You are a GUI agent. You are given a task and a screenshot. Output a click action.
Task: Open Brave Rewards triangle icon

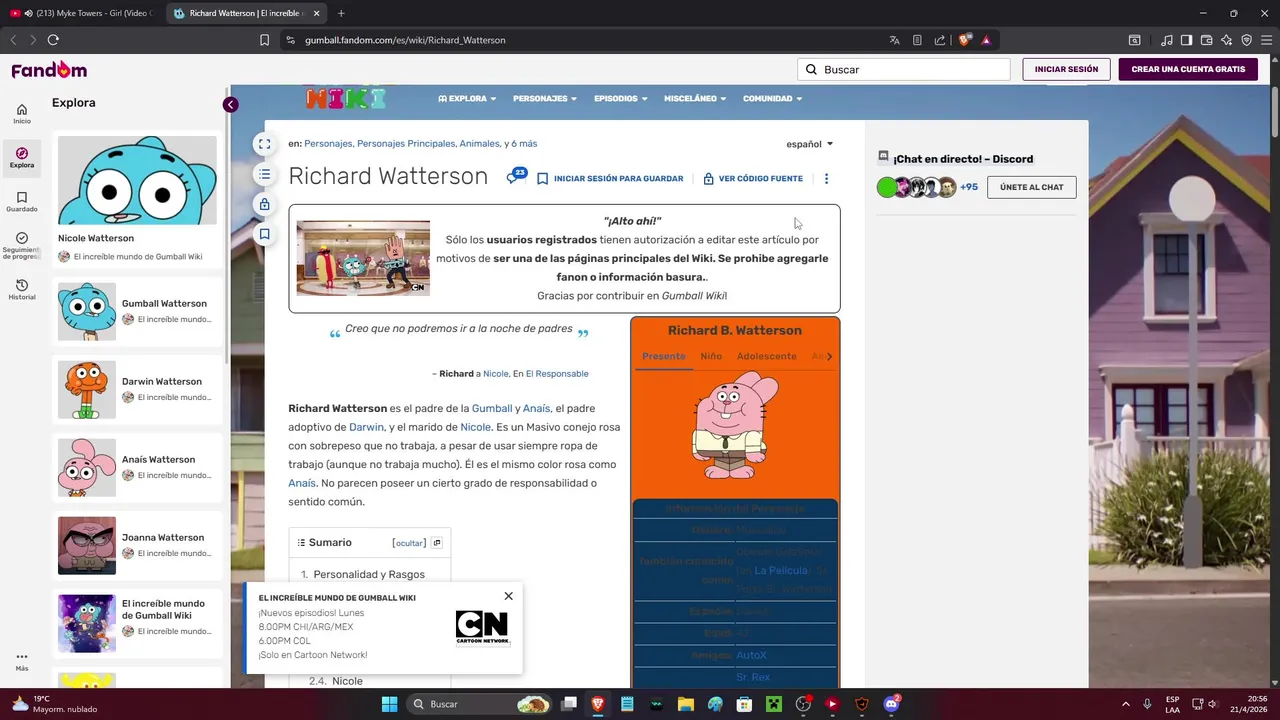coord(986,40)
